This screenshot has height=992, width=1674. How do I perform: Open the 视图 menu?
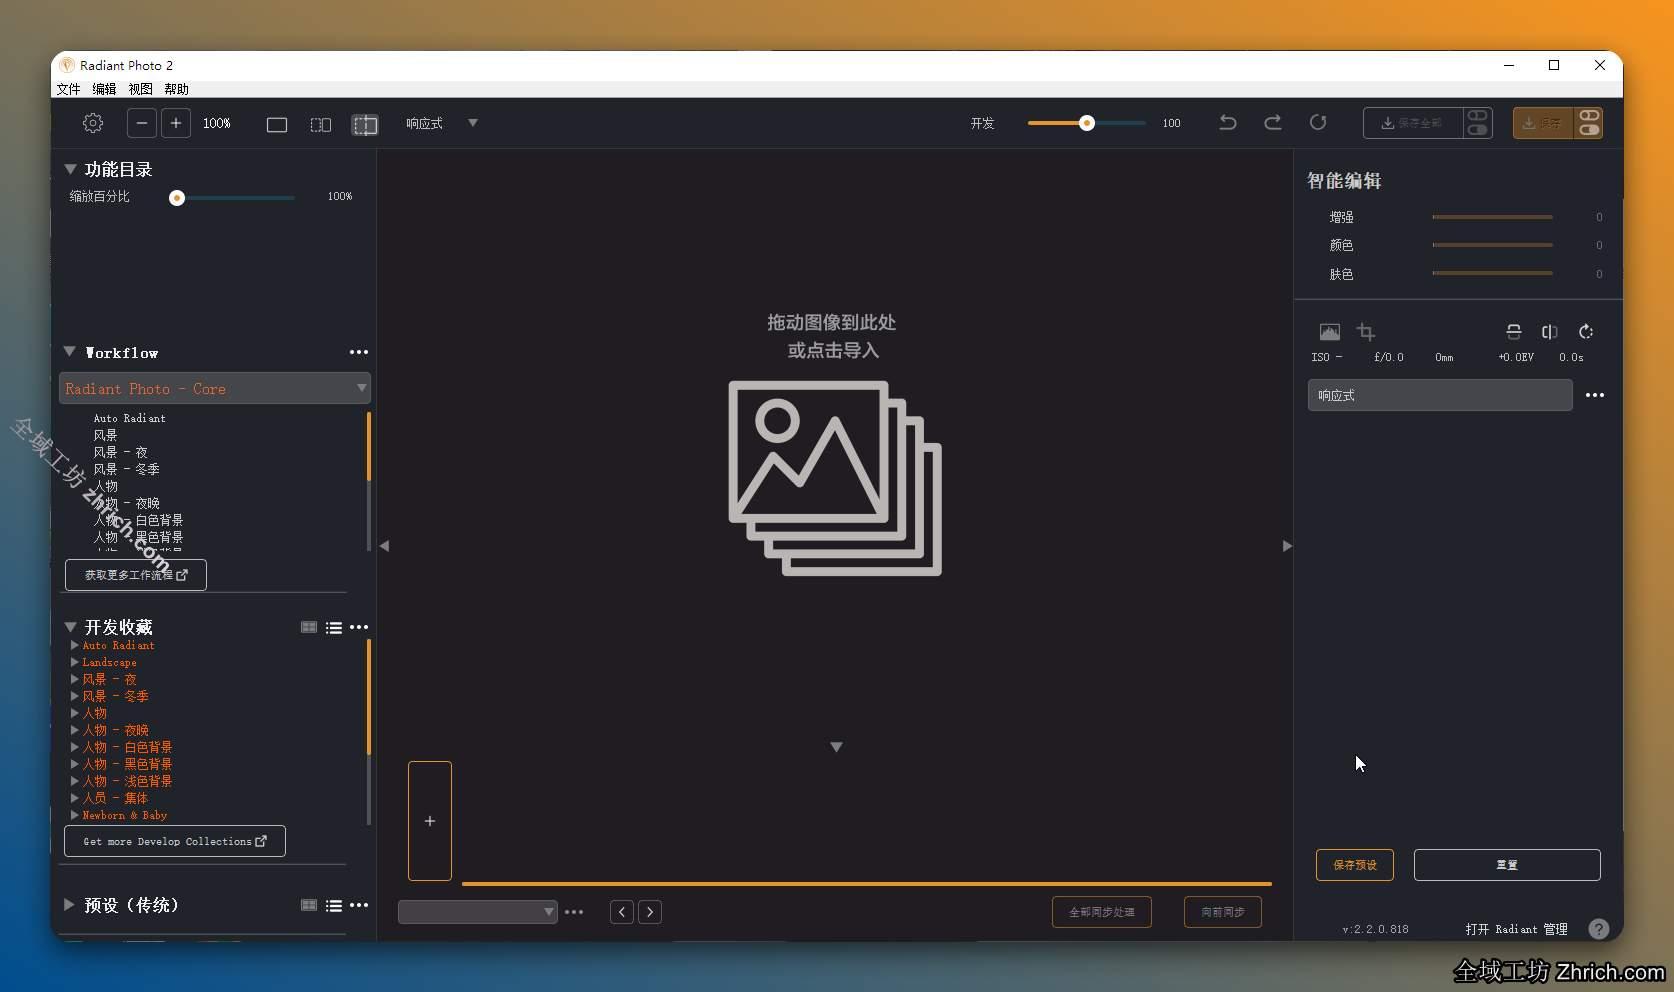[140, 89]
